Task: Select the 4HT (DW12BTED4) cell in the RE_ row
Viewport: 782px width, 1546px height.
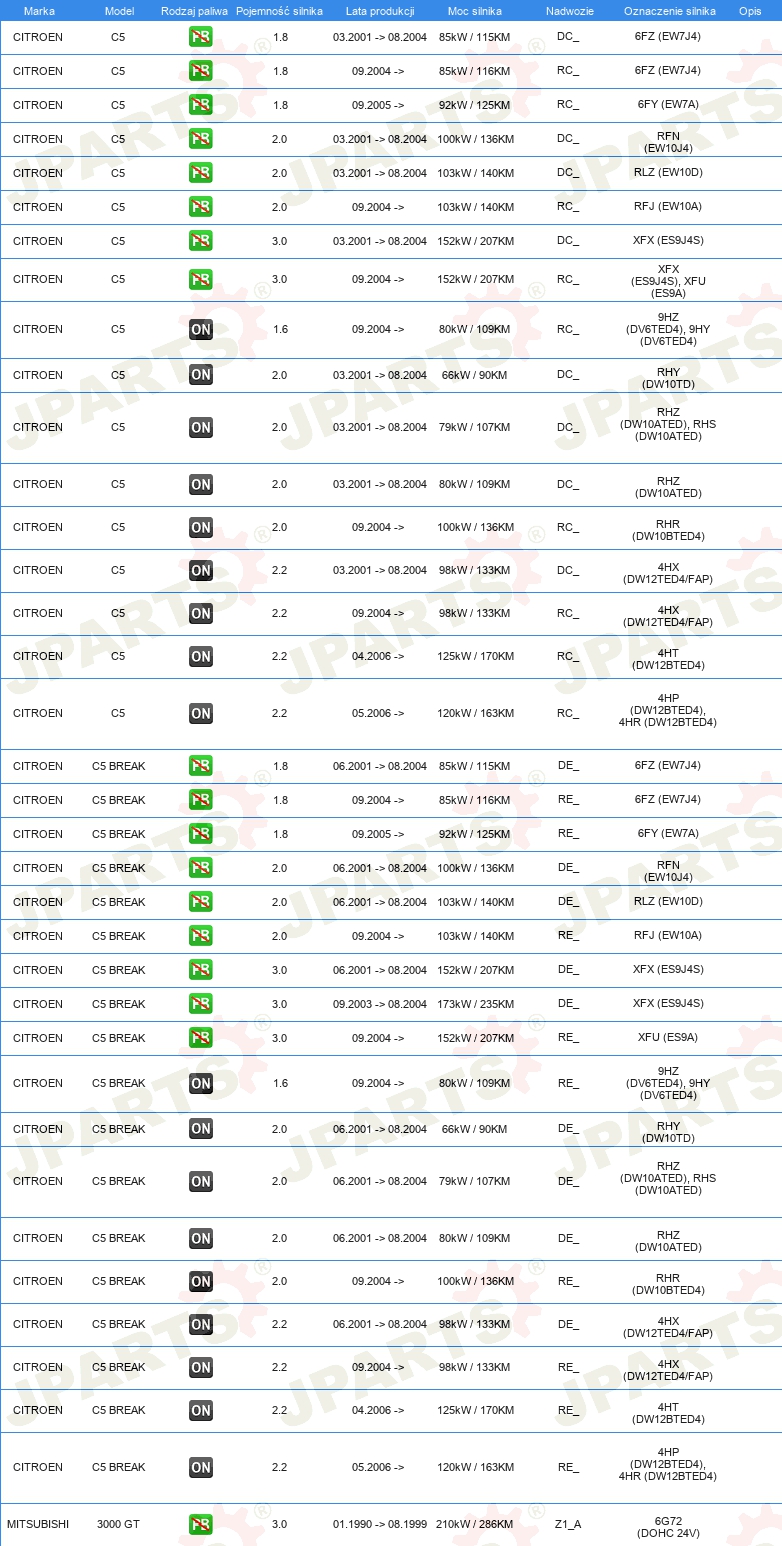Action: 668,1413
